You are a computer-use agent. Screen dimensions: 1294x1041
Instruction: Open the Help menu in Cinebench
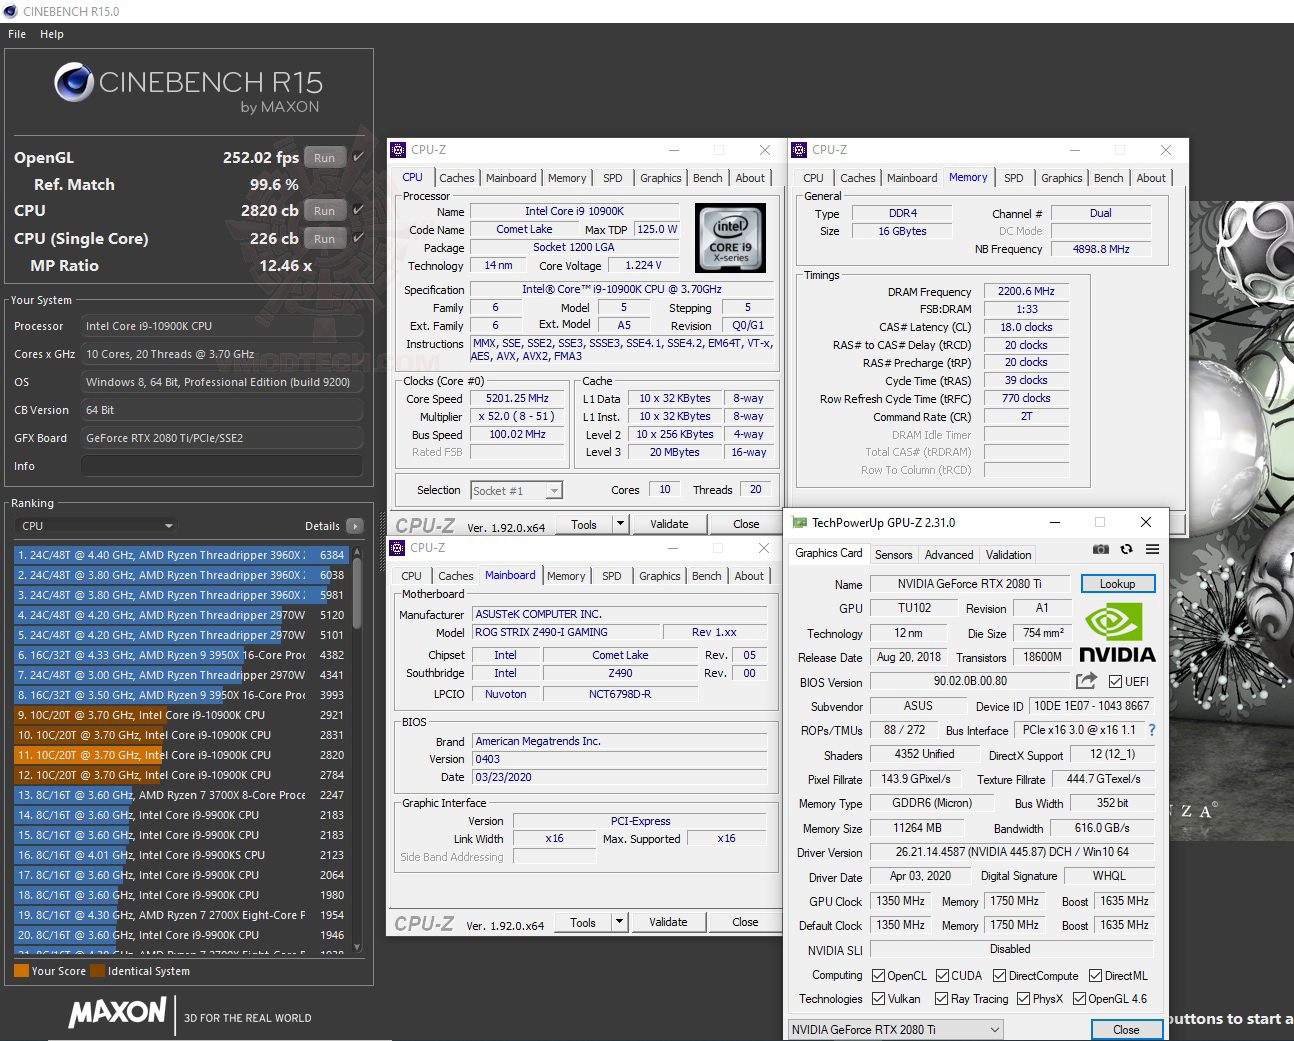(x=52, y=34)
